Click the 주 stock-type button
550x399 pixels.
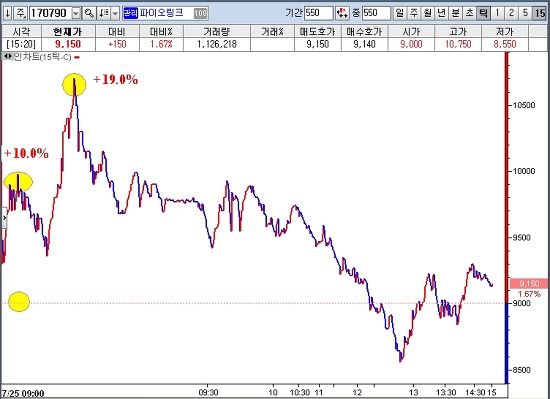point(21,13)
